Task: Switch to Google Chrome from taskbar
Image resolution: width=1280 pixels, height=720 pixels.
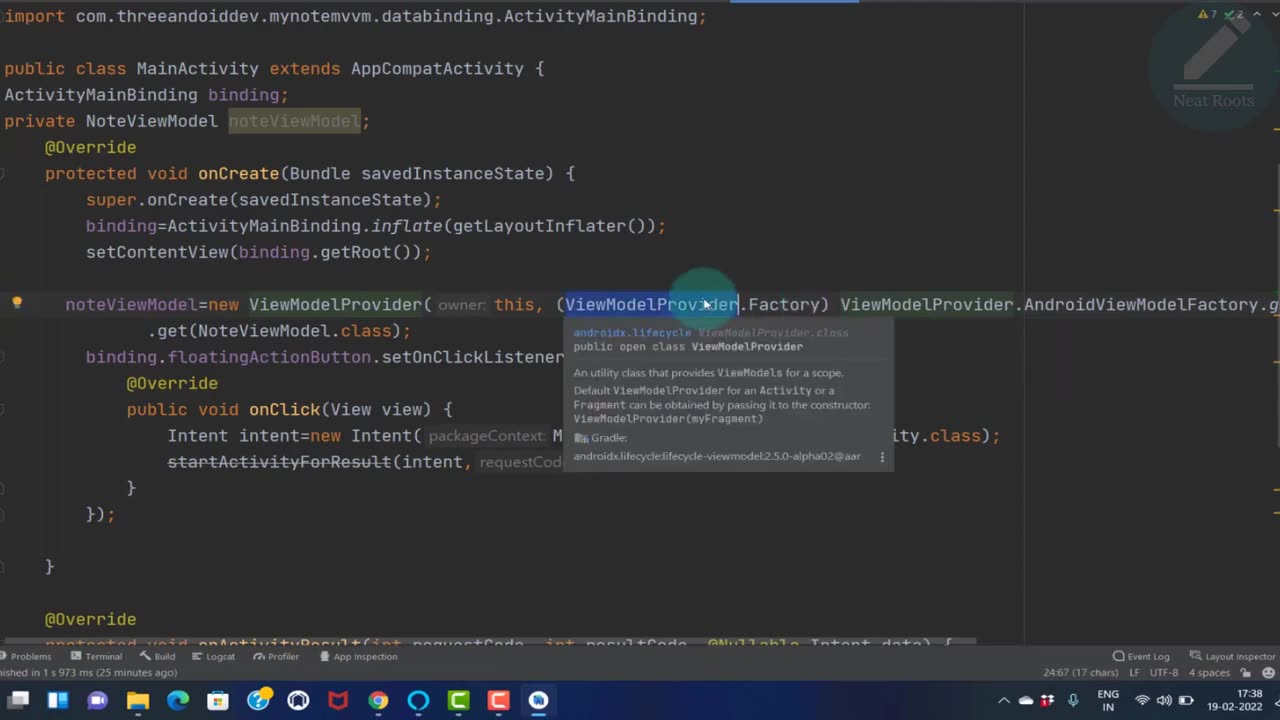Action: [x=378, y=701]
